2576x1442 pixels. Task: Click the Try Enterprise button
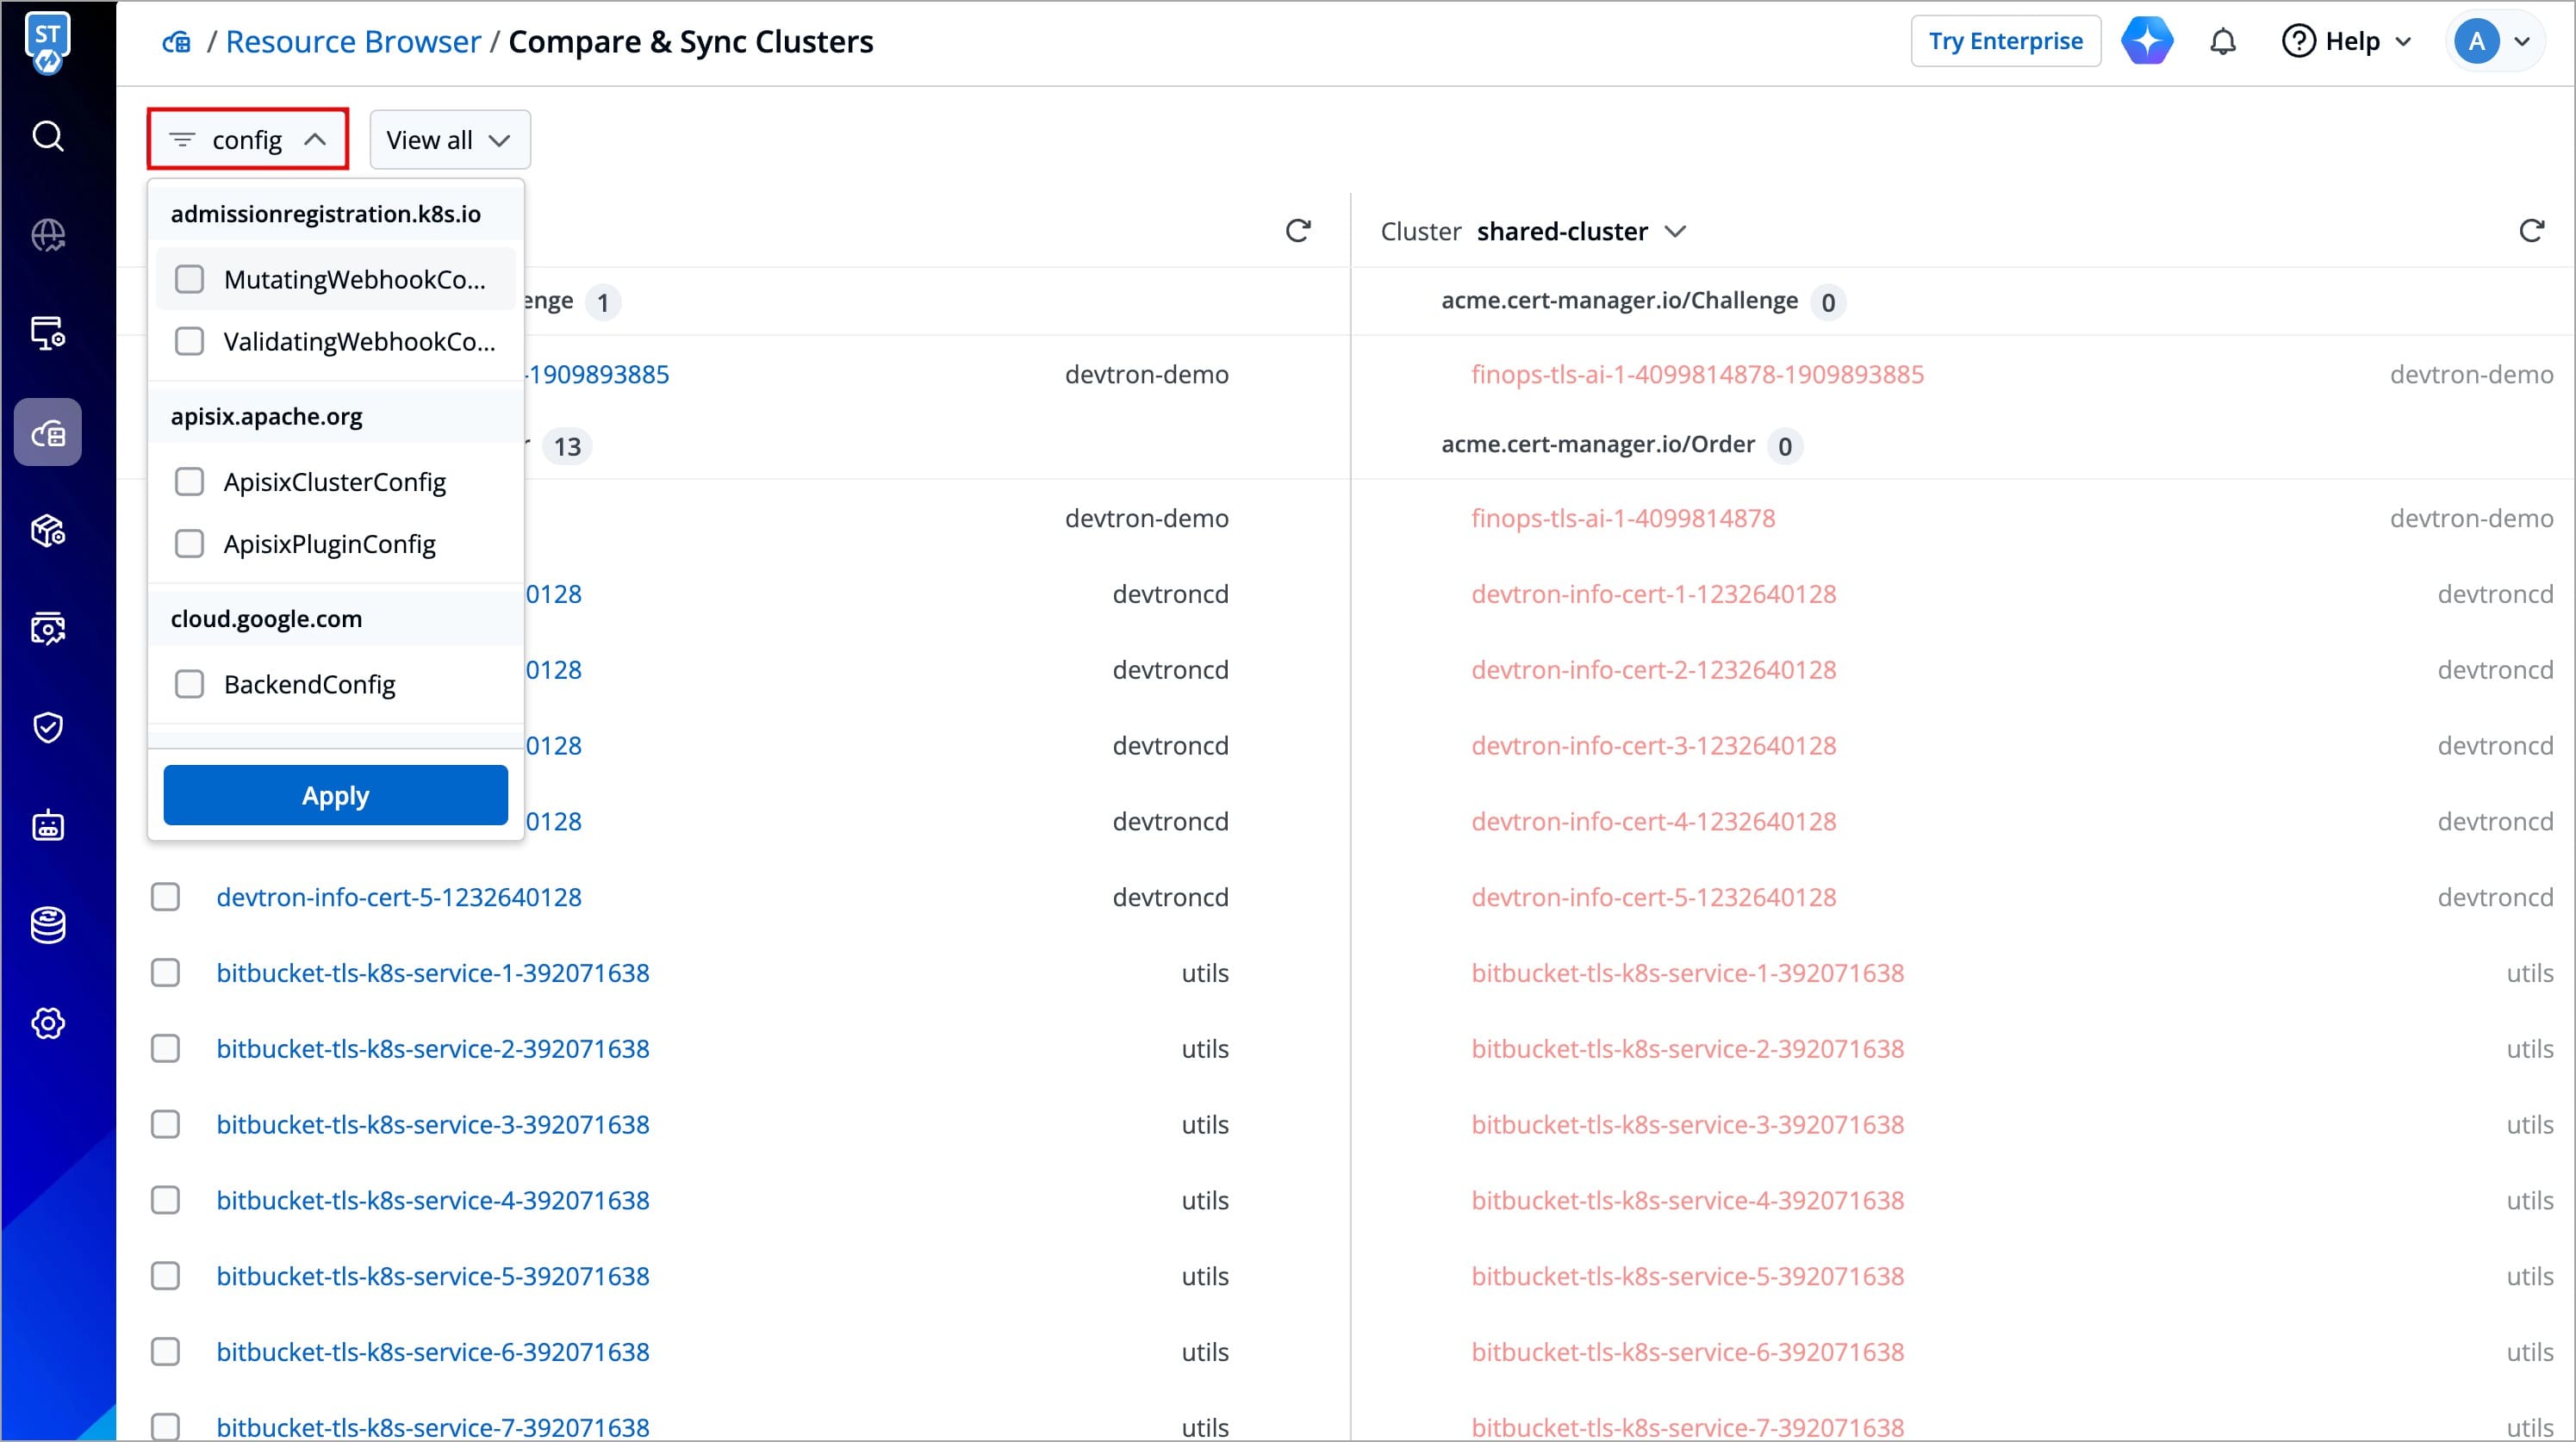click(2005, 42)
